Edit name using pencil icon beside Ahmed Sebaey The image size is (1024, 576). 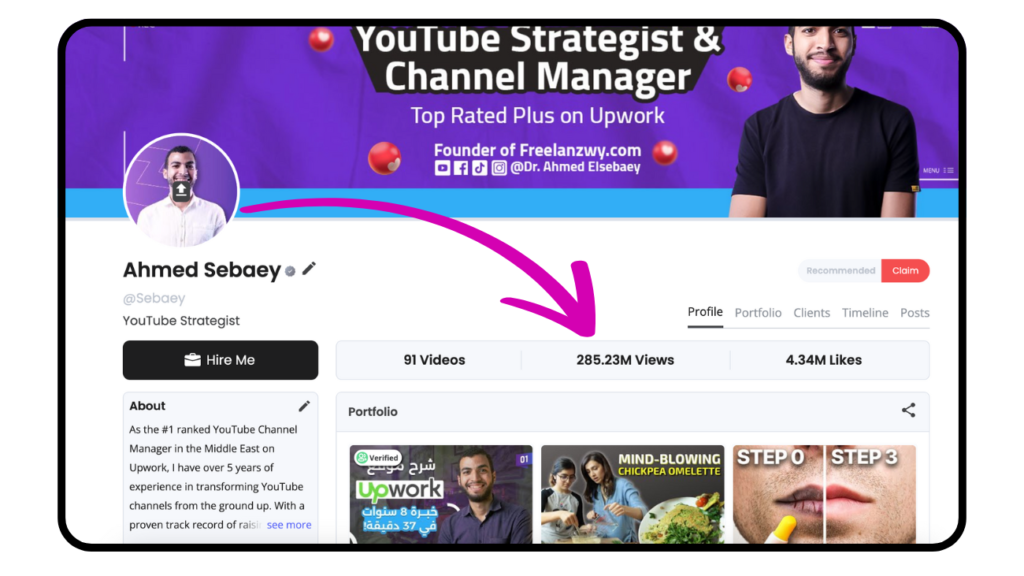pos(309,268)
